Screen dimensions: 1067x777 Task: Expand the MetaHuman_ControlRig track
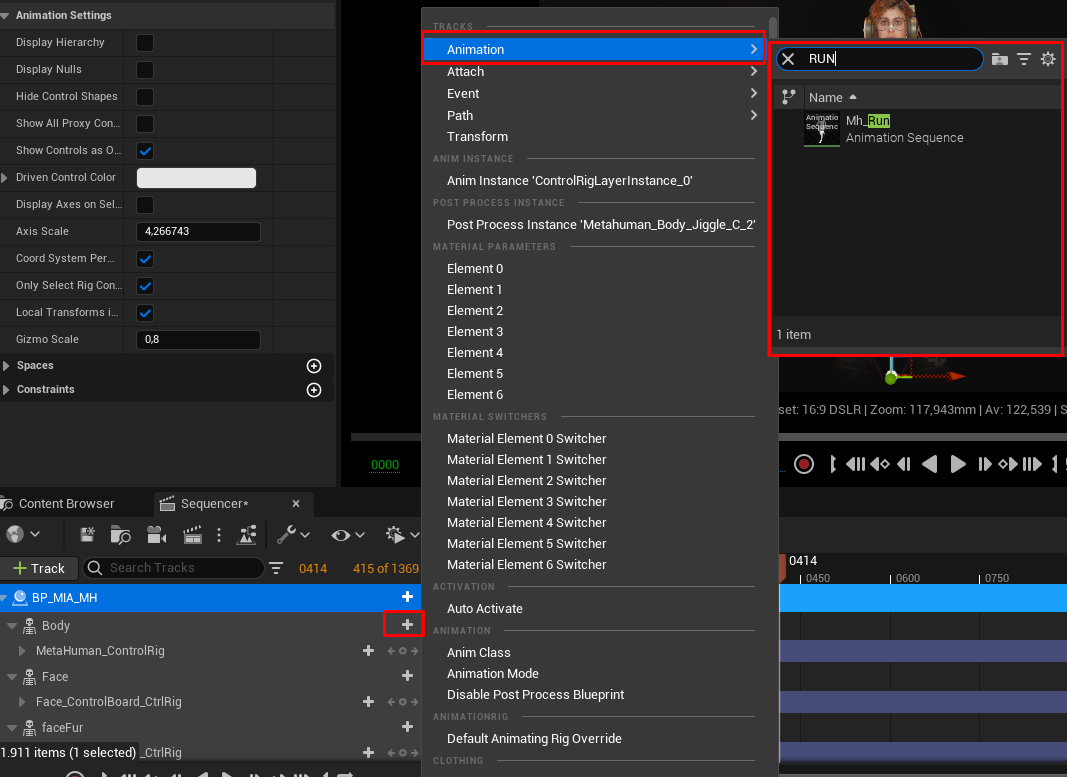pos(23,651)
